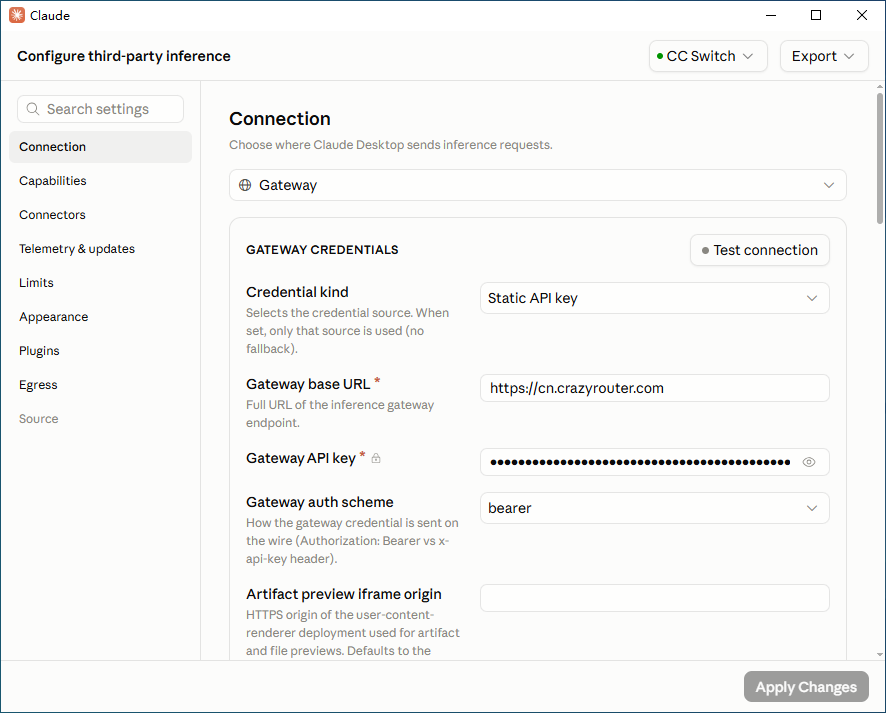This screenshot has width=886, height=713.
Task: Click the Test connection button
Action: tap(759, 250)
